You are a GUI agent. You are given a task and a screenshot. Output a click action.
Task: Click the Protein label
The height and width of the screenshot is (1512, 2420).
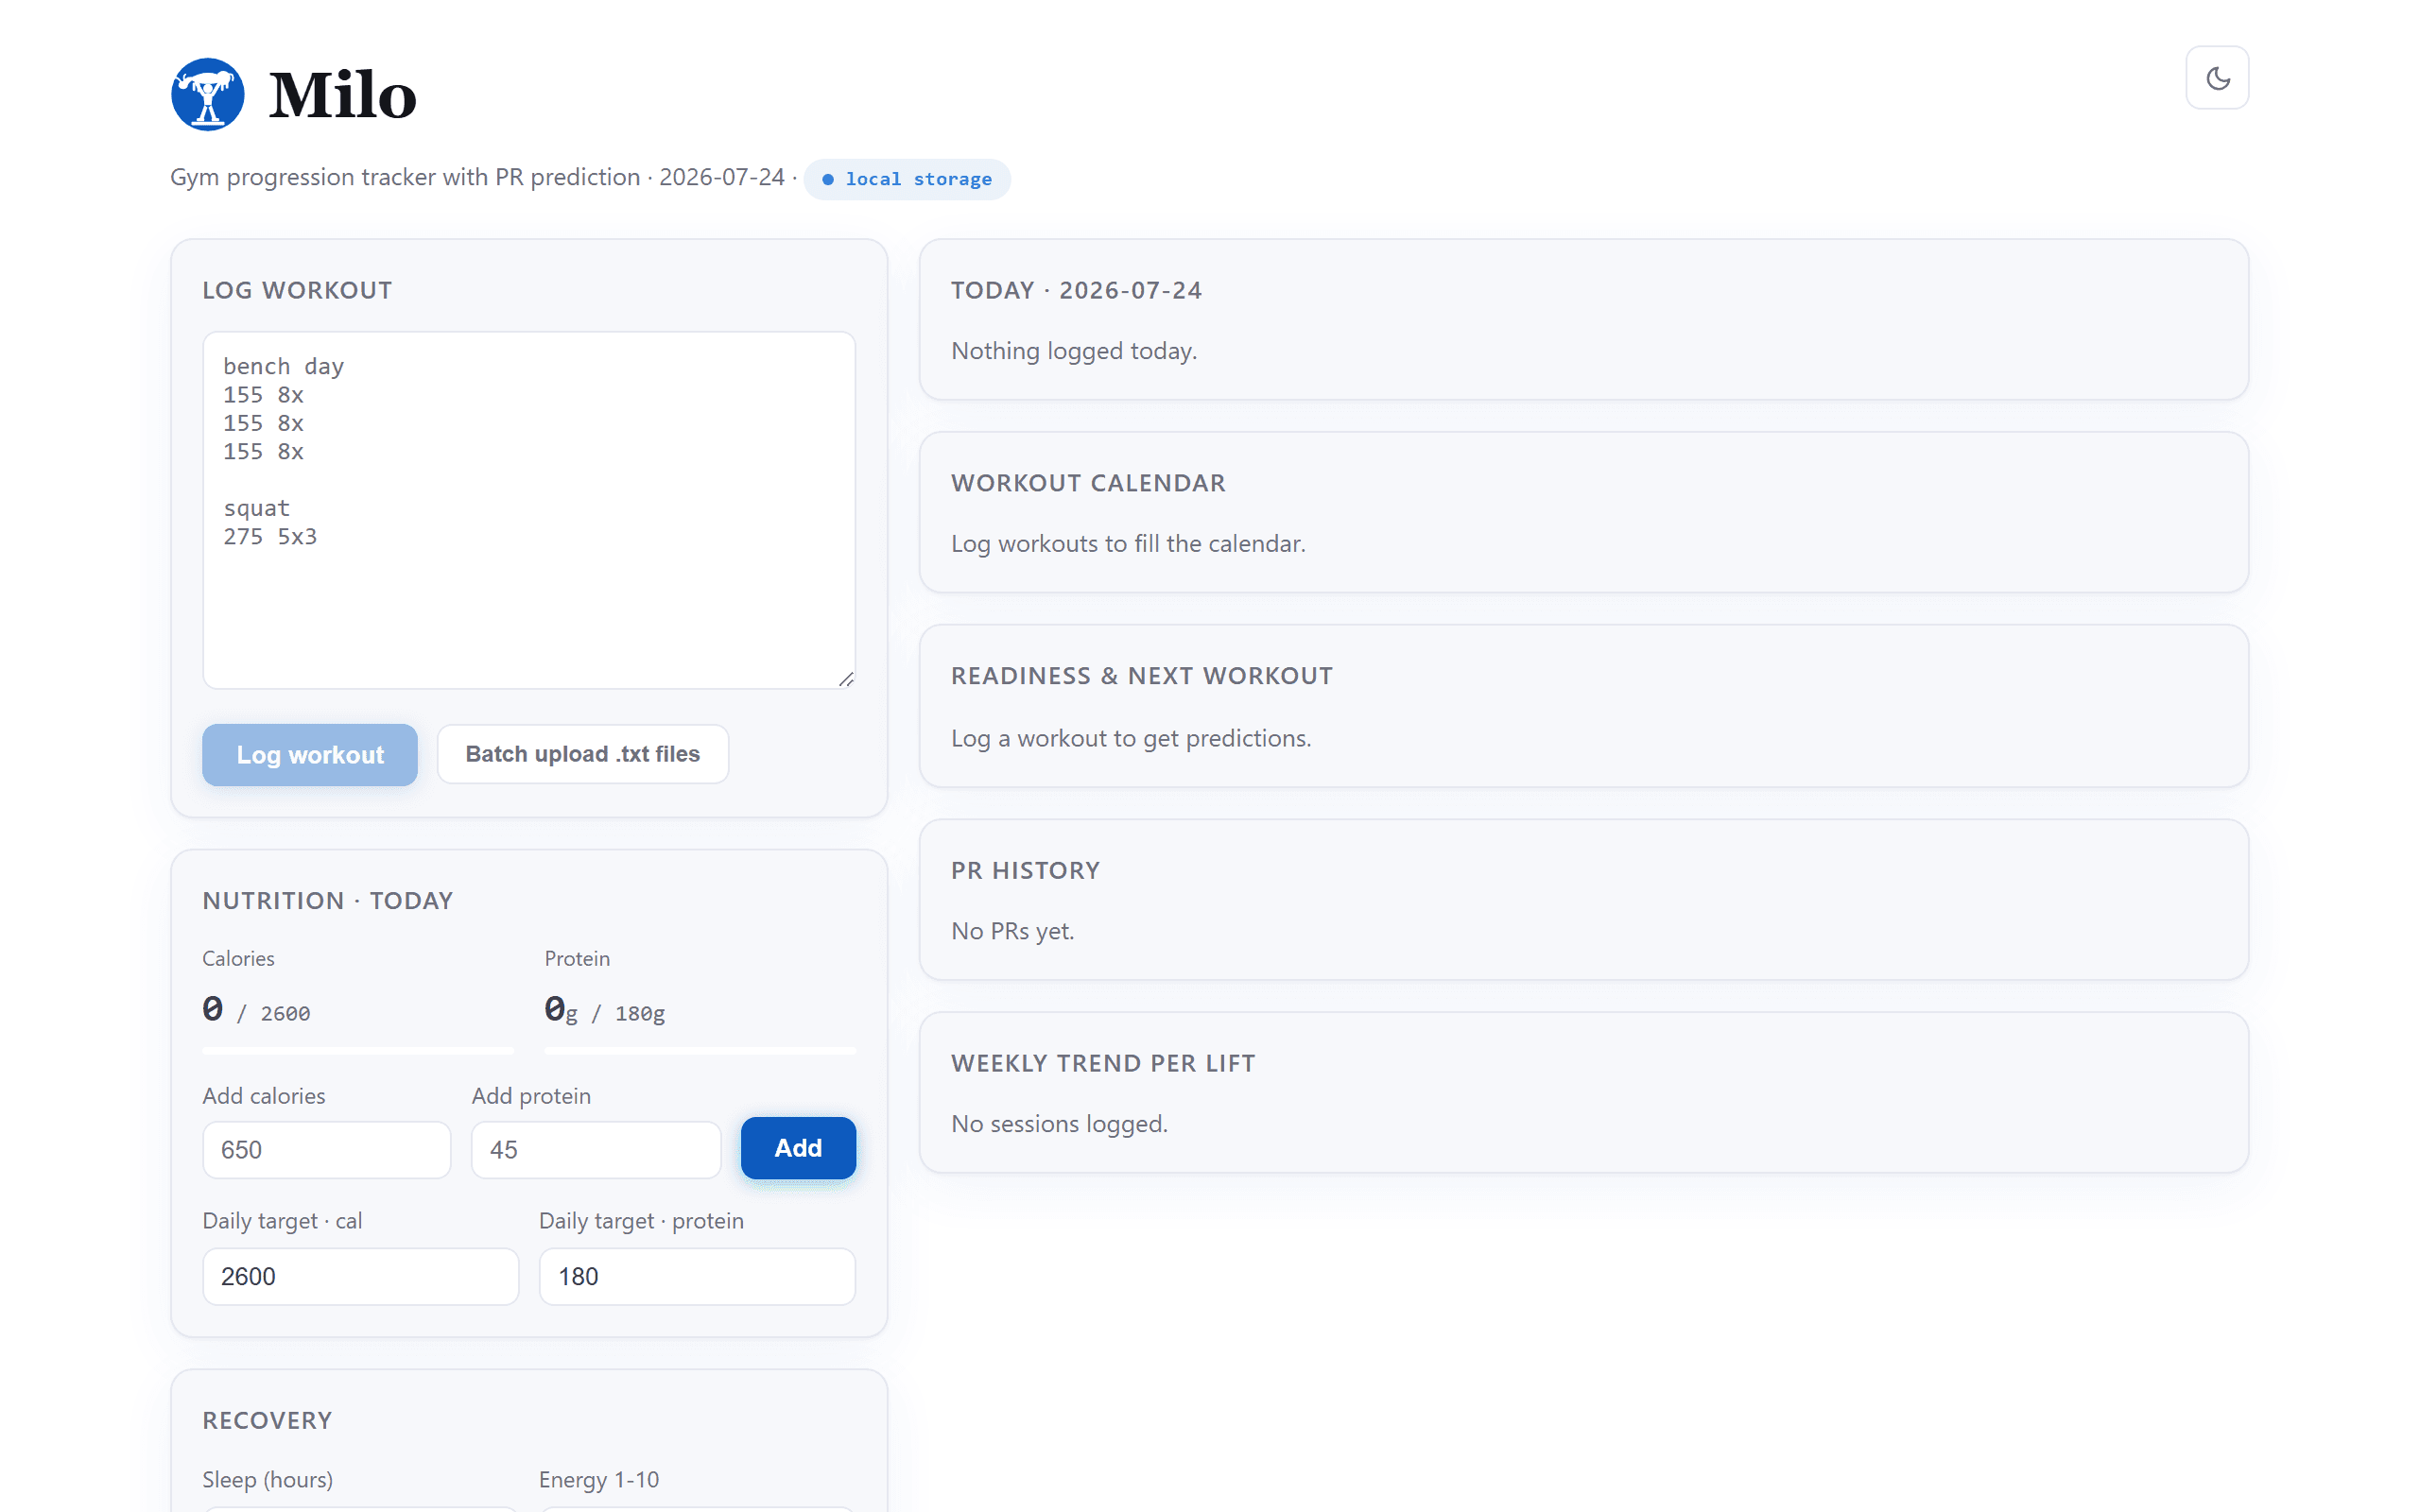(x=577, y=958)
